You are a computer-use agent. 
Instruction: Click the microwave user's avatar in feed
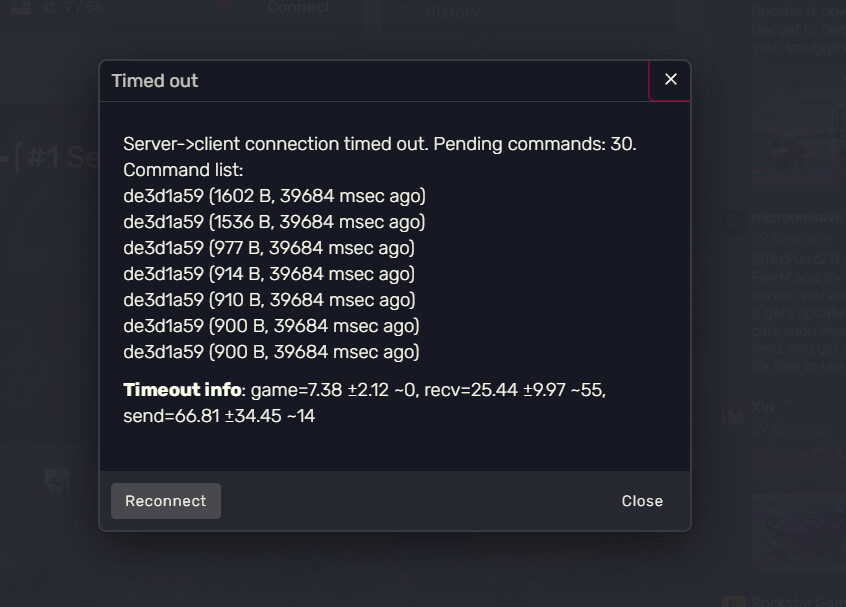click(x=734, y=221)
